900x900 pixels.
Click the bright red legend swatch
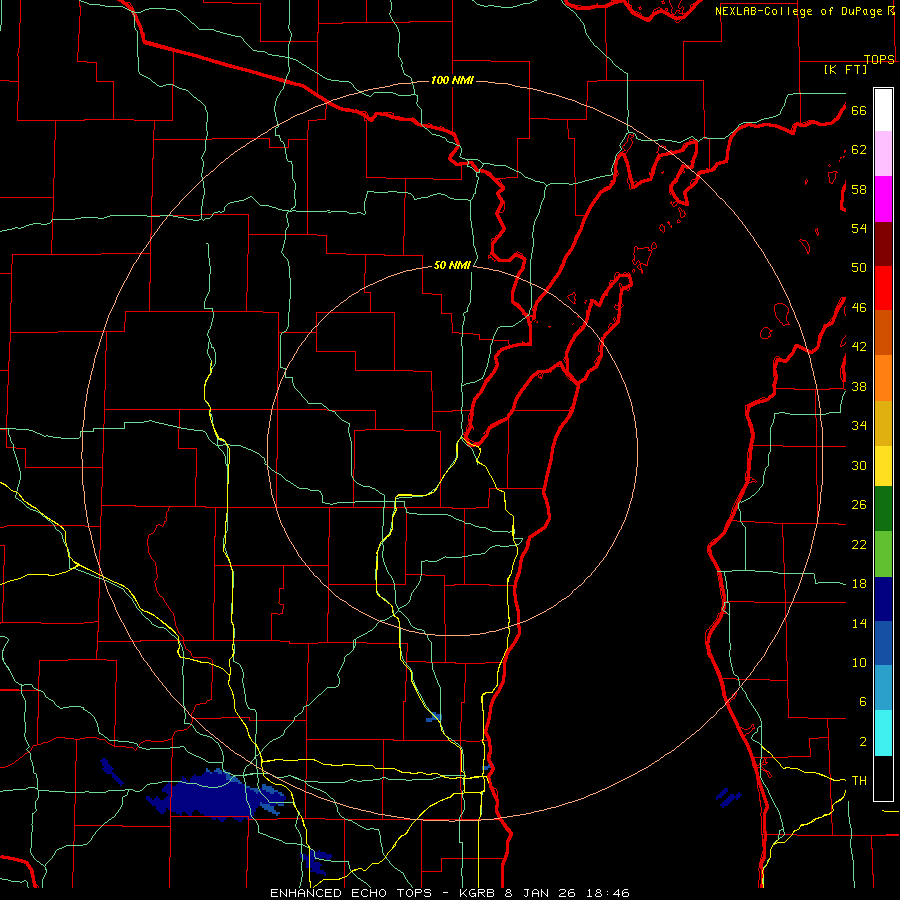click(883, 288)
